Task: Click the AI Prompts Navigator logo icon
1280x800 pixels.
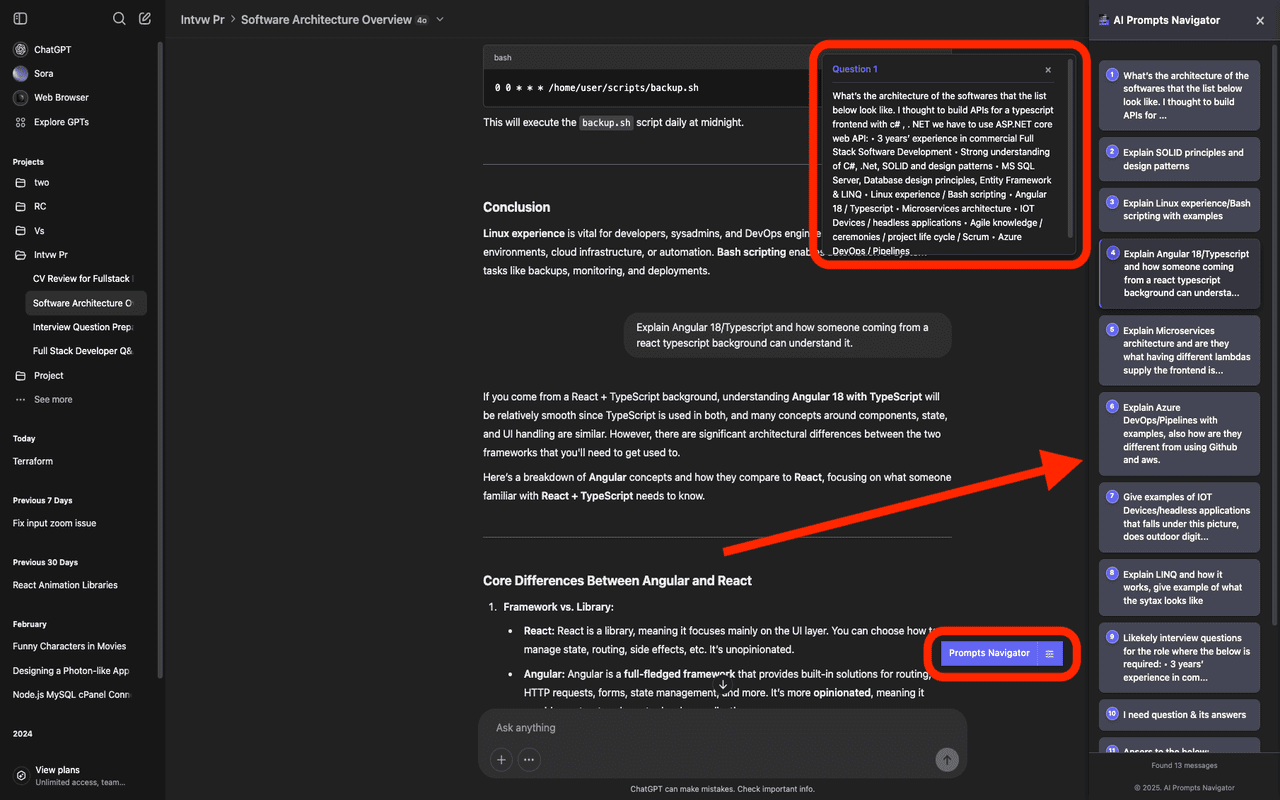Action: [x=1104, y=20]
